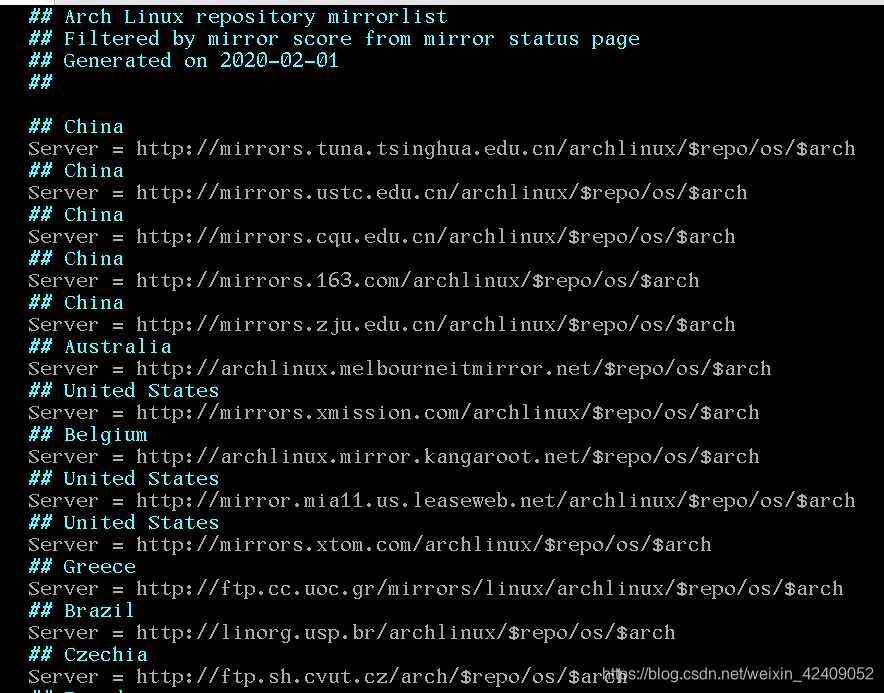This screenshot has width=884, height=693.
Task: Place cursor on mirrors.163.com server line
Action: point(364,281)
